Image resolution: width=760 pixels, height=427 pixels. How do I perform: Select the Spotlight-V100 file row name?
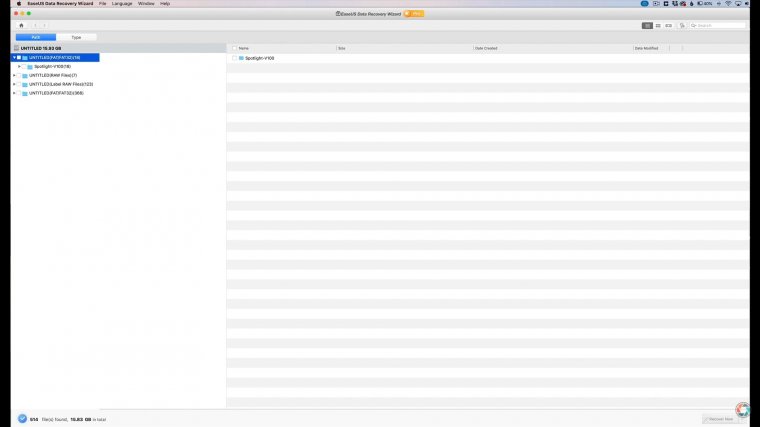click(259, 58)
